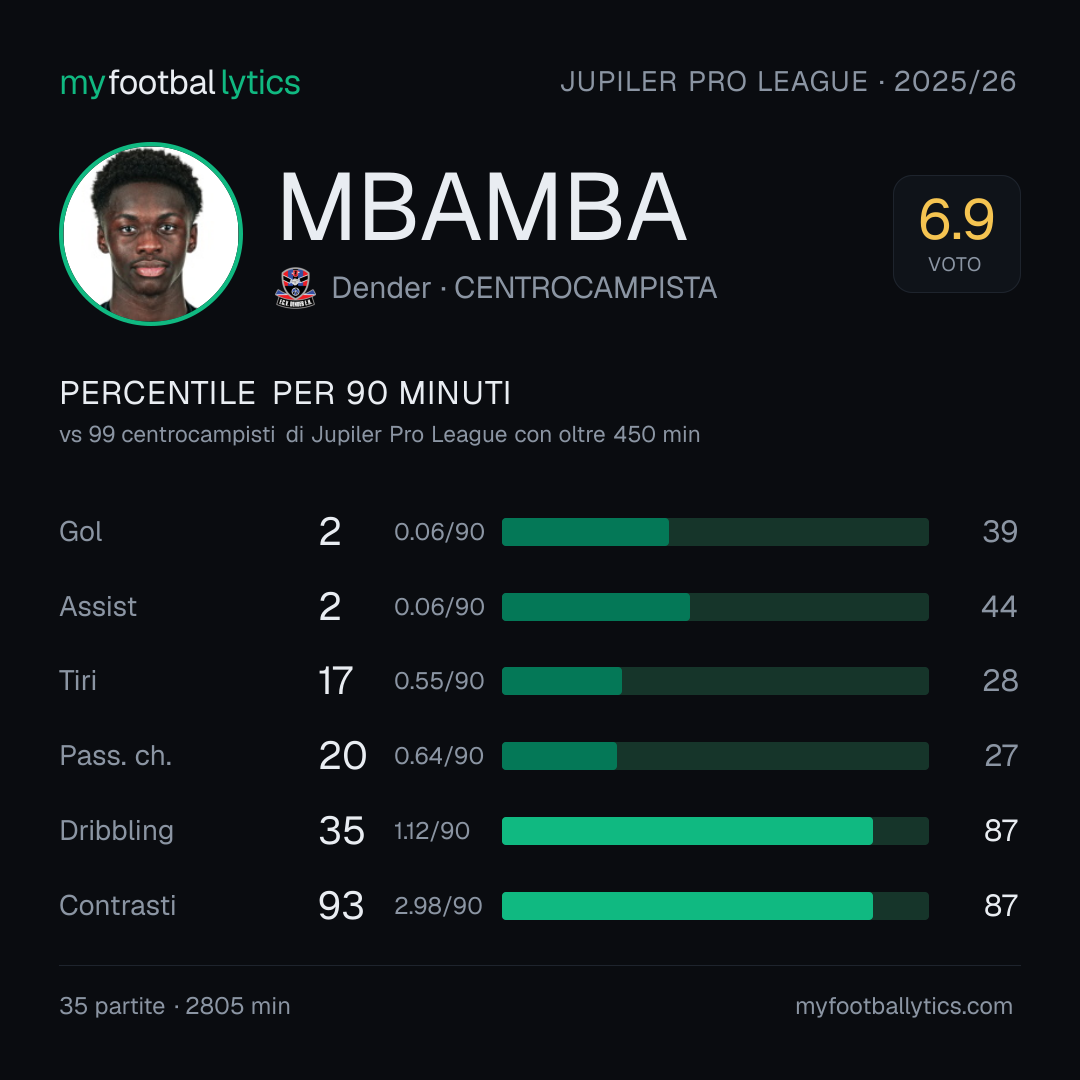This screenshot has height=1080, width=1080.
Task: Click the Jupiler Pro League 2025/26 label
Action: pyautogui.click(x=788, y=82)
